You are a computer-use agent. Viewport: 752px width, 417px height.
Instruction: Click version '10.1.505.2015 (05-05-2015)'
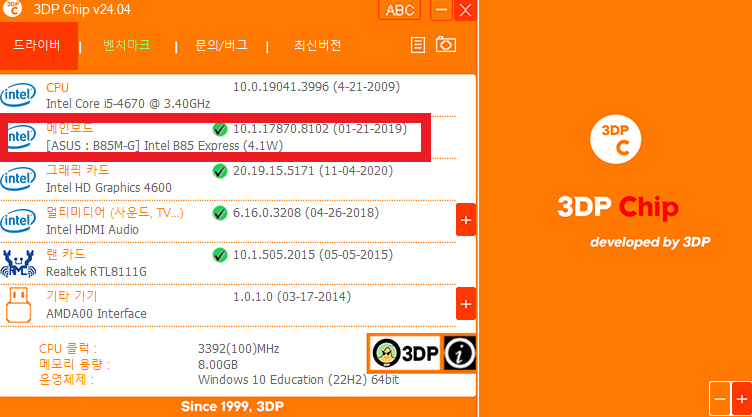[313, 255]
